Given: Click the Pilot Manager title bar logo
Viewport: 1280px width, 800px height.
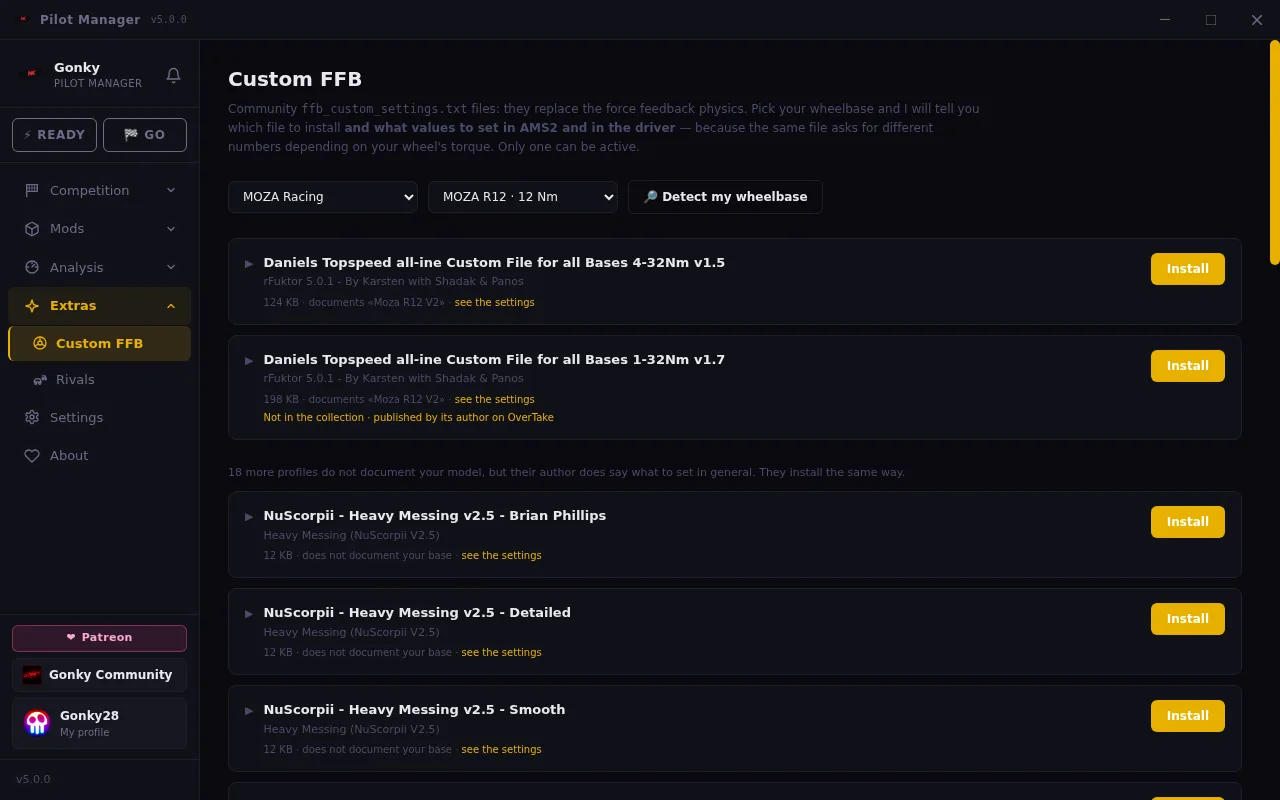Looking at the screenshot, I should click(x=23, y=19).
